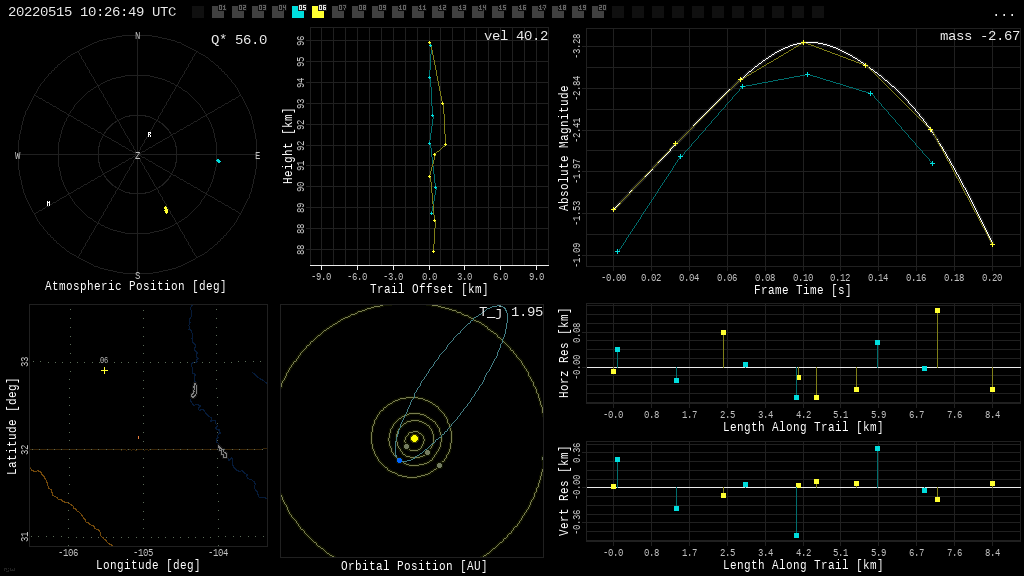Toggle the yellow station 06 indicator
Viewport: 1024px width, 576px height.
click(x=318, y=12)
